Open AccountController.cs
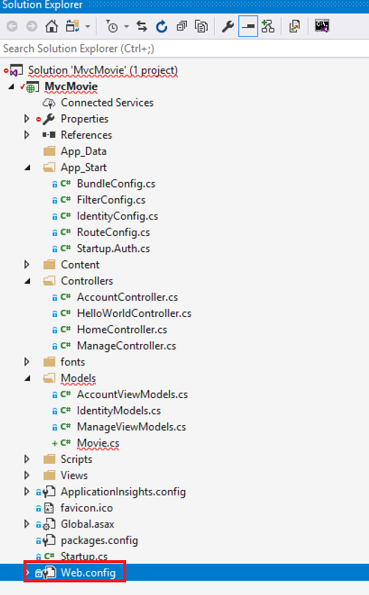This screenshot has height=595, width=369. [128, 297]
